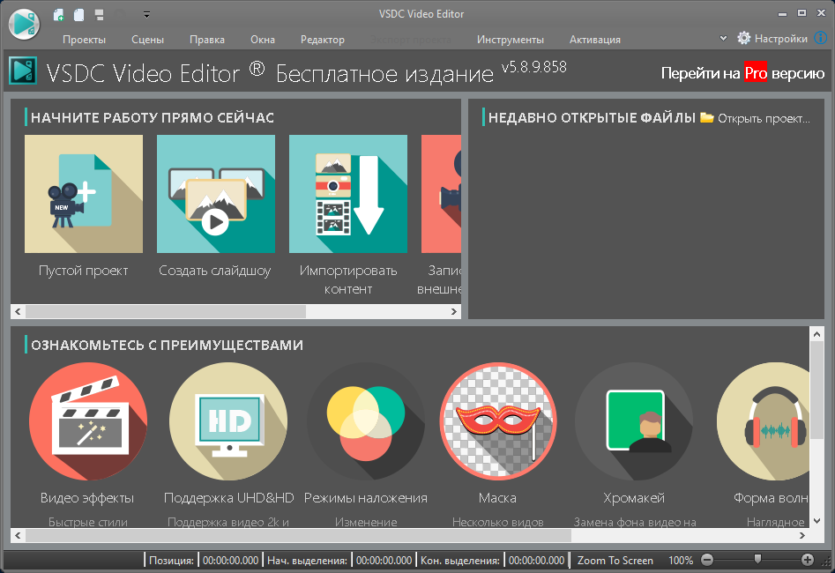This screenshot has width=835, height=573.
Task: Click the features horizontal scrollbar thumb
Action: pyautogui.click(x=298, y=536)
